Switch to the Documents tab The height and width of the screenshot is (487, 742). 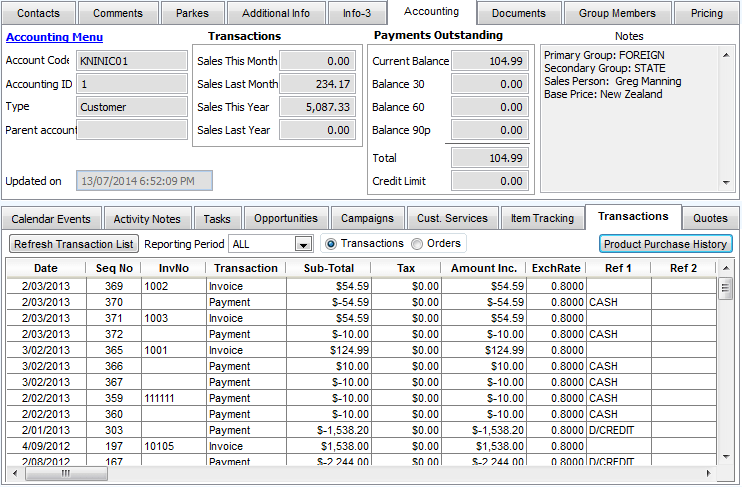519,13
